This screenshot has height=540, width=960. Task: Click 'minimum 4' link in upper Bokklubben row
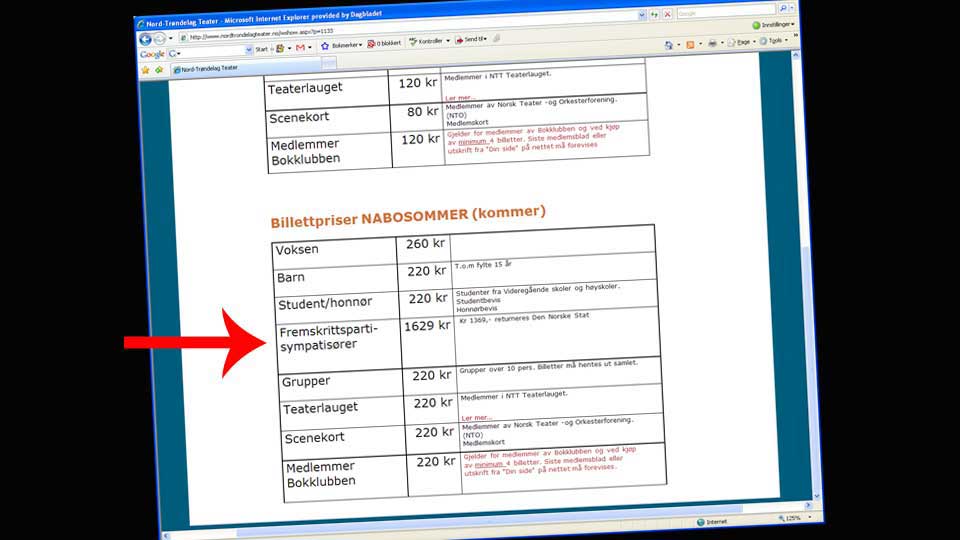476,141
